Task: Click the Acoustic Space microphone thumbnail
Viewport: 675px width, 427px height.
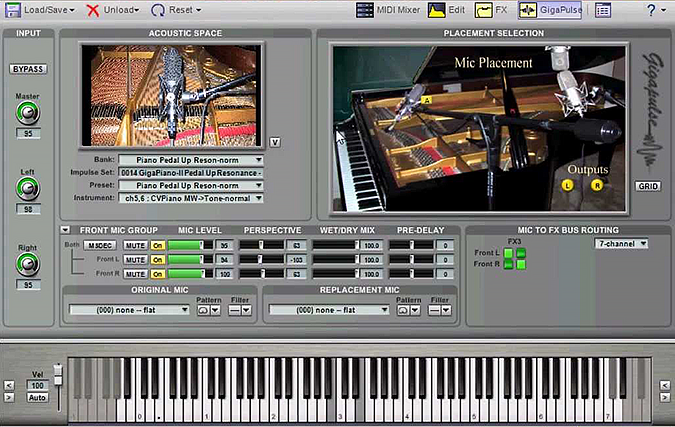Action: pyautogui.click(x=171, y=95)
